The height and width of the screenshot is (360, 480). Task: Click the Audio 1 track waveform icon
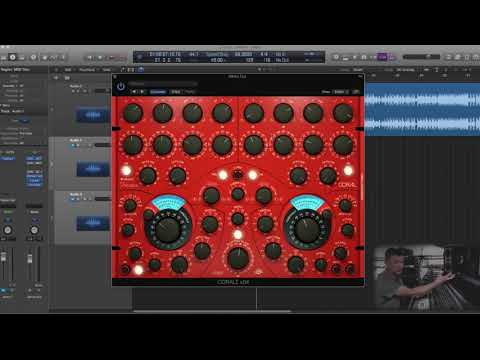[x=93, y=115]
